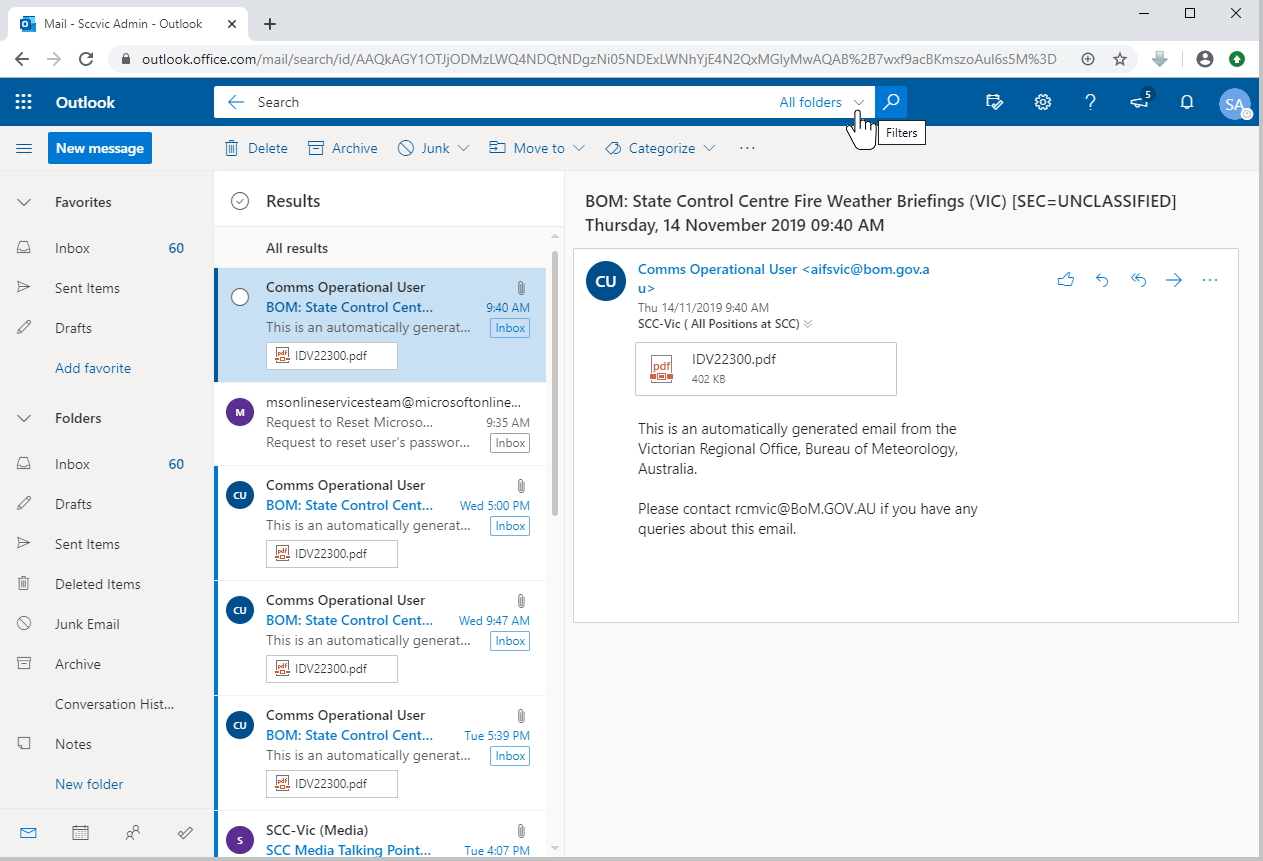Forward the open email
This screenshot has height=861, width=1263.
[1173, 280]
